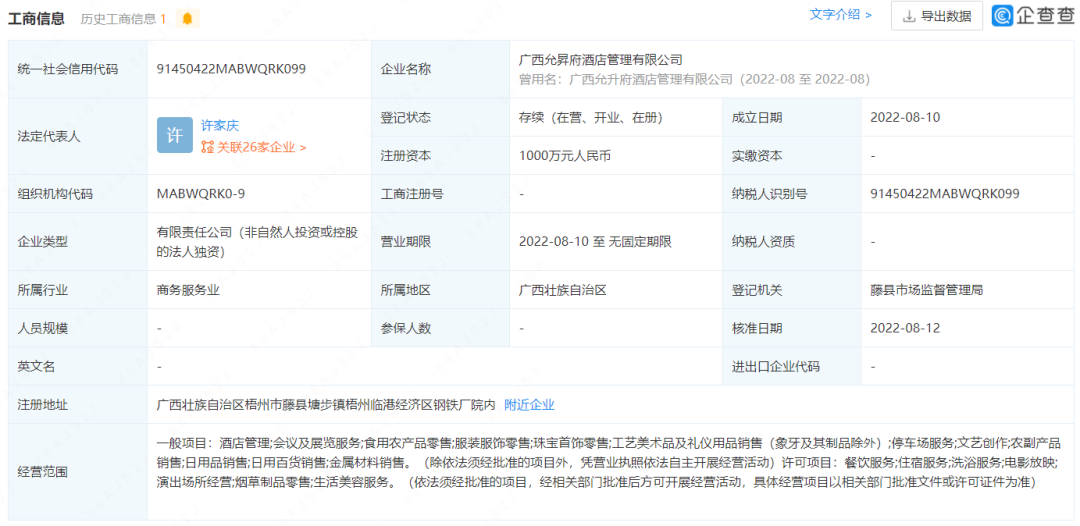Click label 法定代表人
Screen dimensions: 1080x526
[x=49, y=136]
